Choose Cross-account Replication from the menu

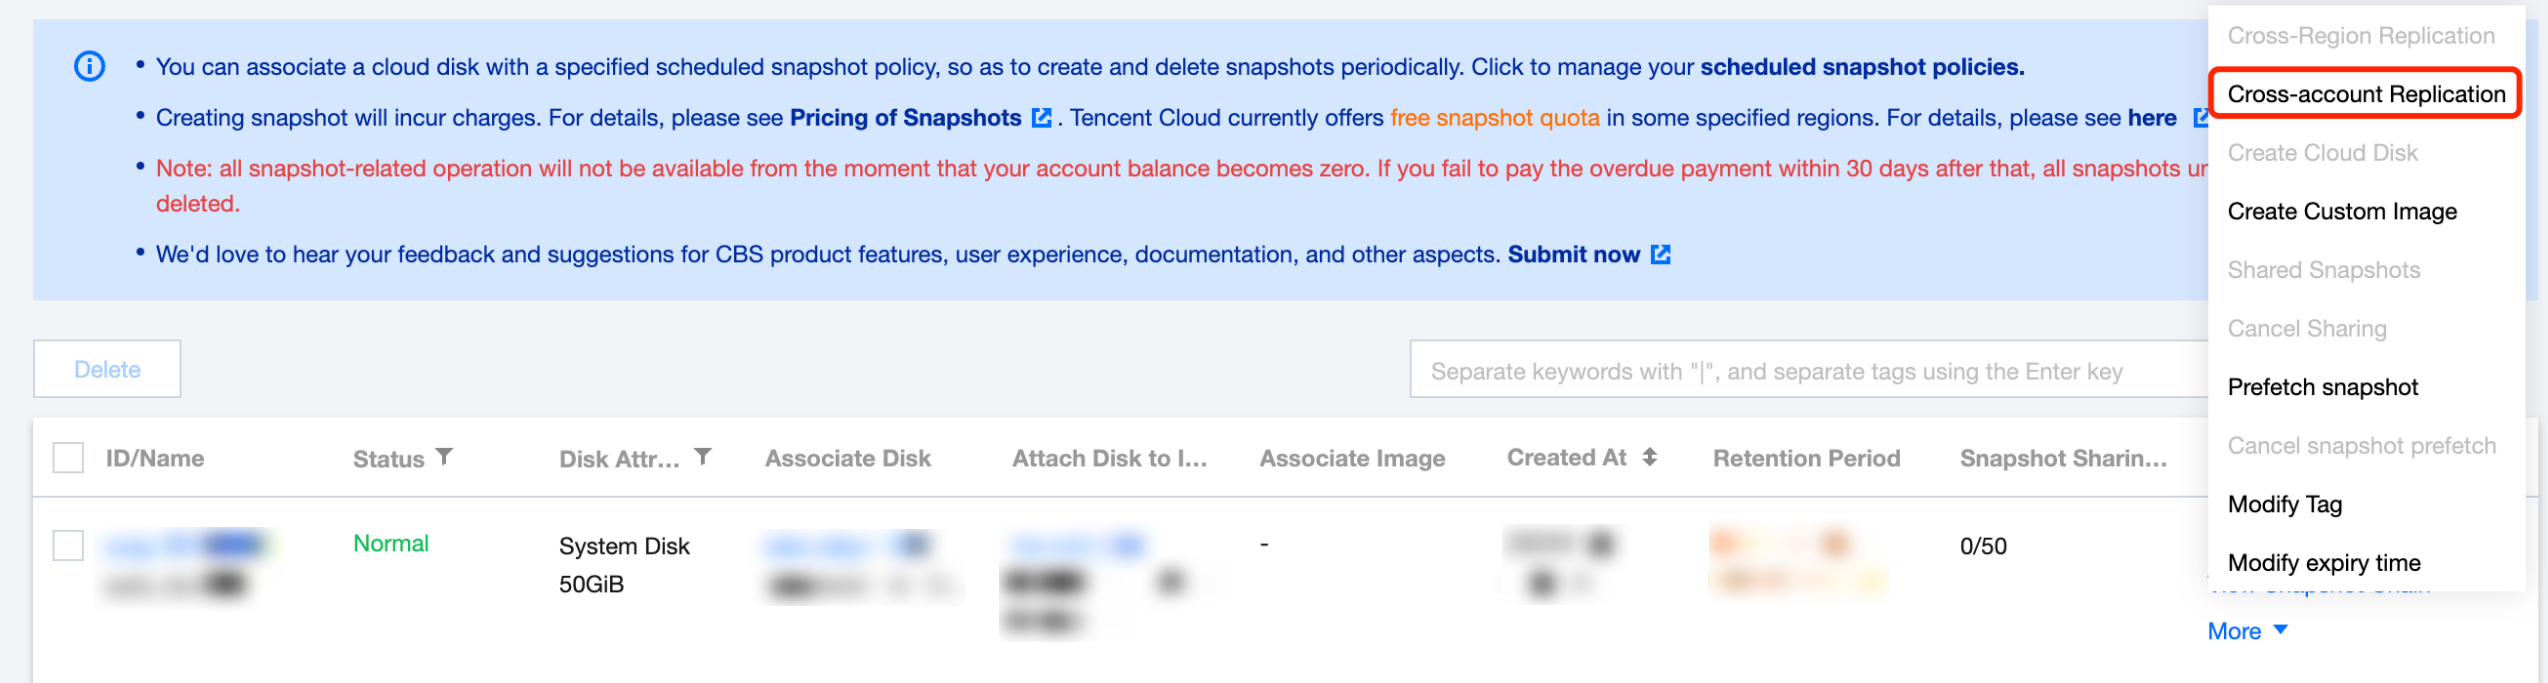coord(2366,94)
